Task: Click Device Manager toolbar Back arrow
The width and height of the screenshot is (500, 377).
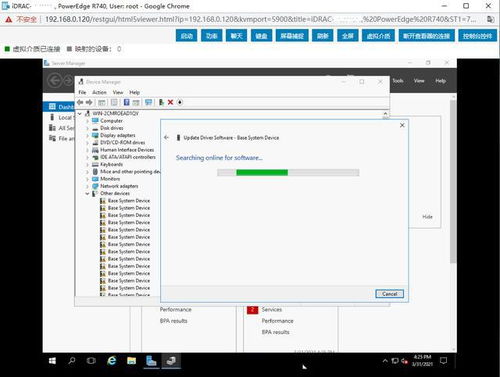Action: (80, 102)
